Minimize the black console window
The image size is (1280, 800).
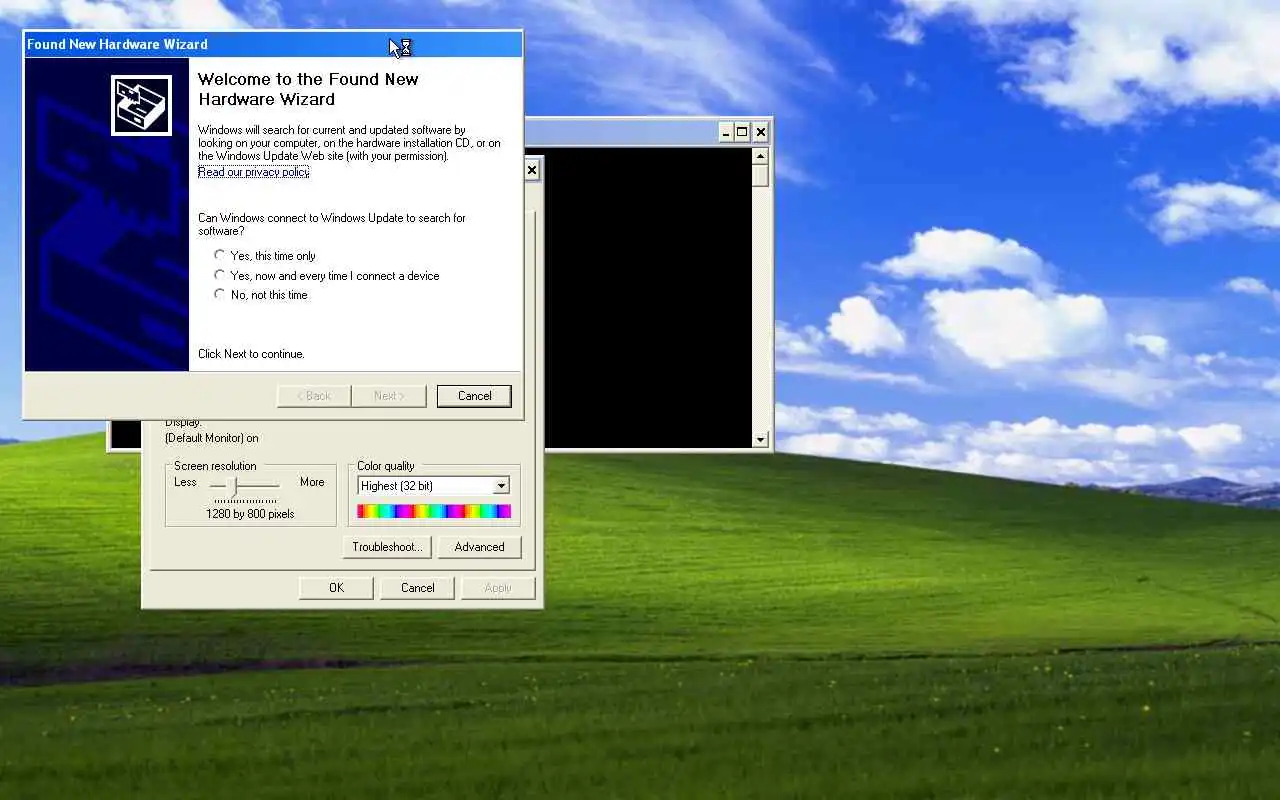pyautogui.click(x=726, y=132)
